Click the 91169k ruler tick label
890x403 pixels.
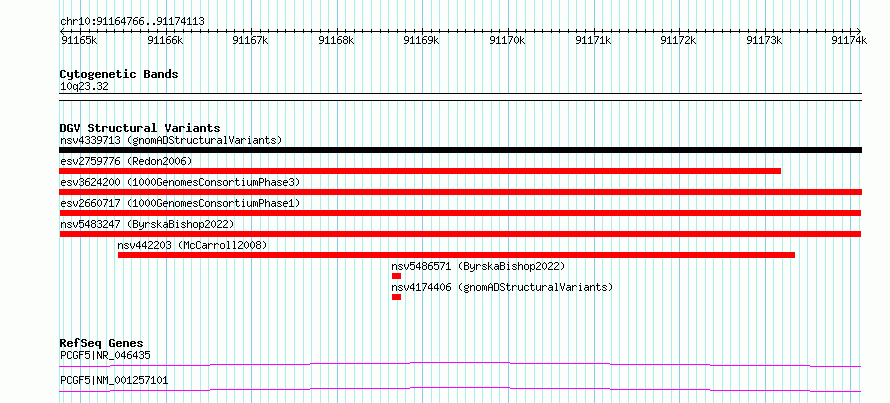pos(422,40)
